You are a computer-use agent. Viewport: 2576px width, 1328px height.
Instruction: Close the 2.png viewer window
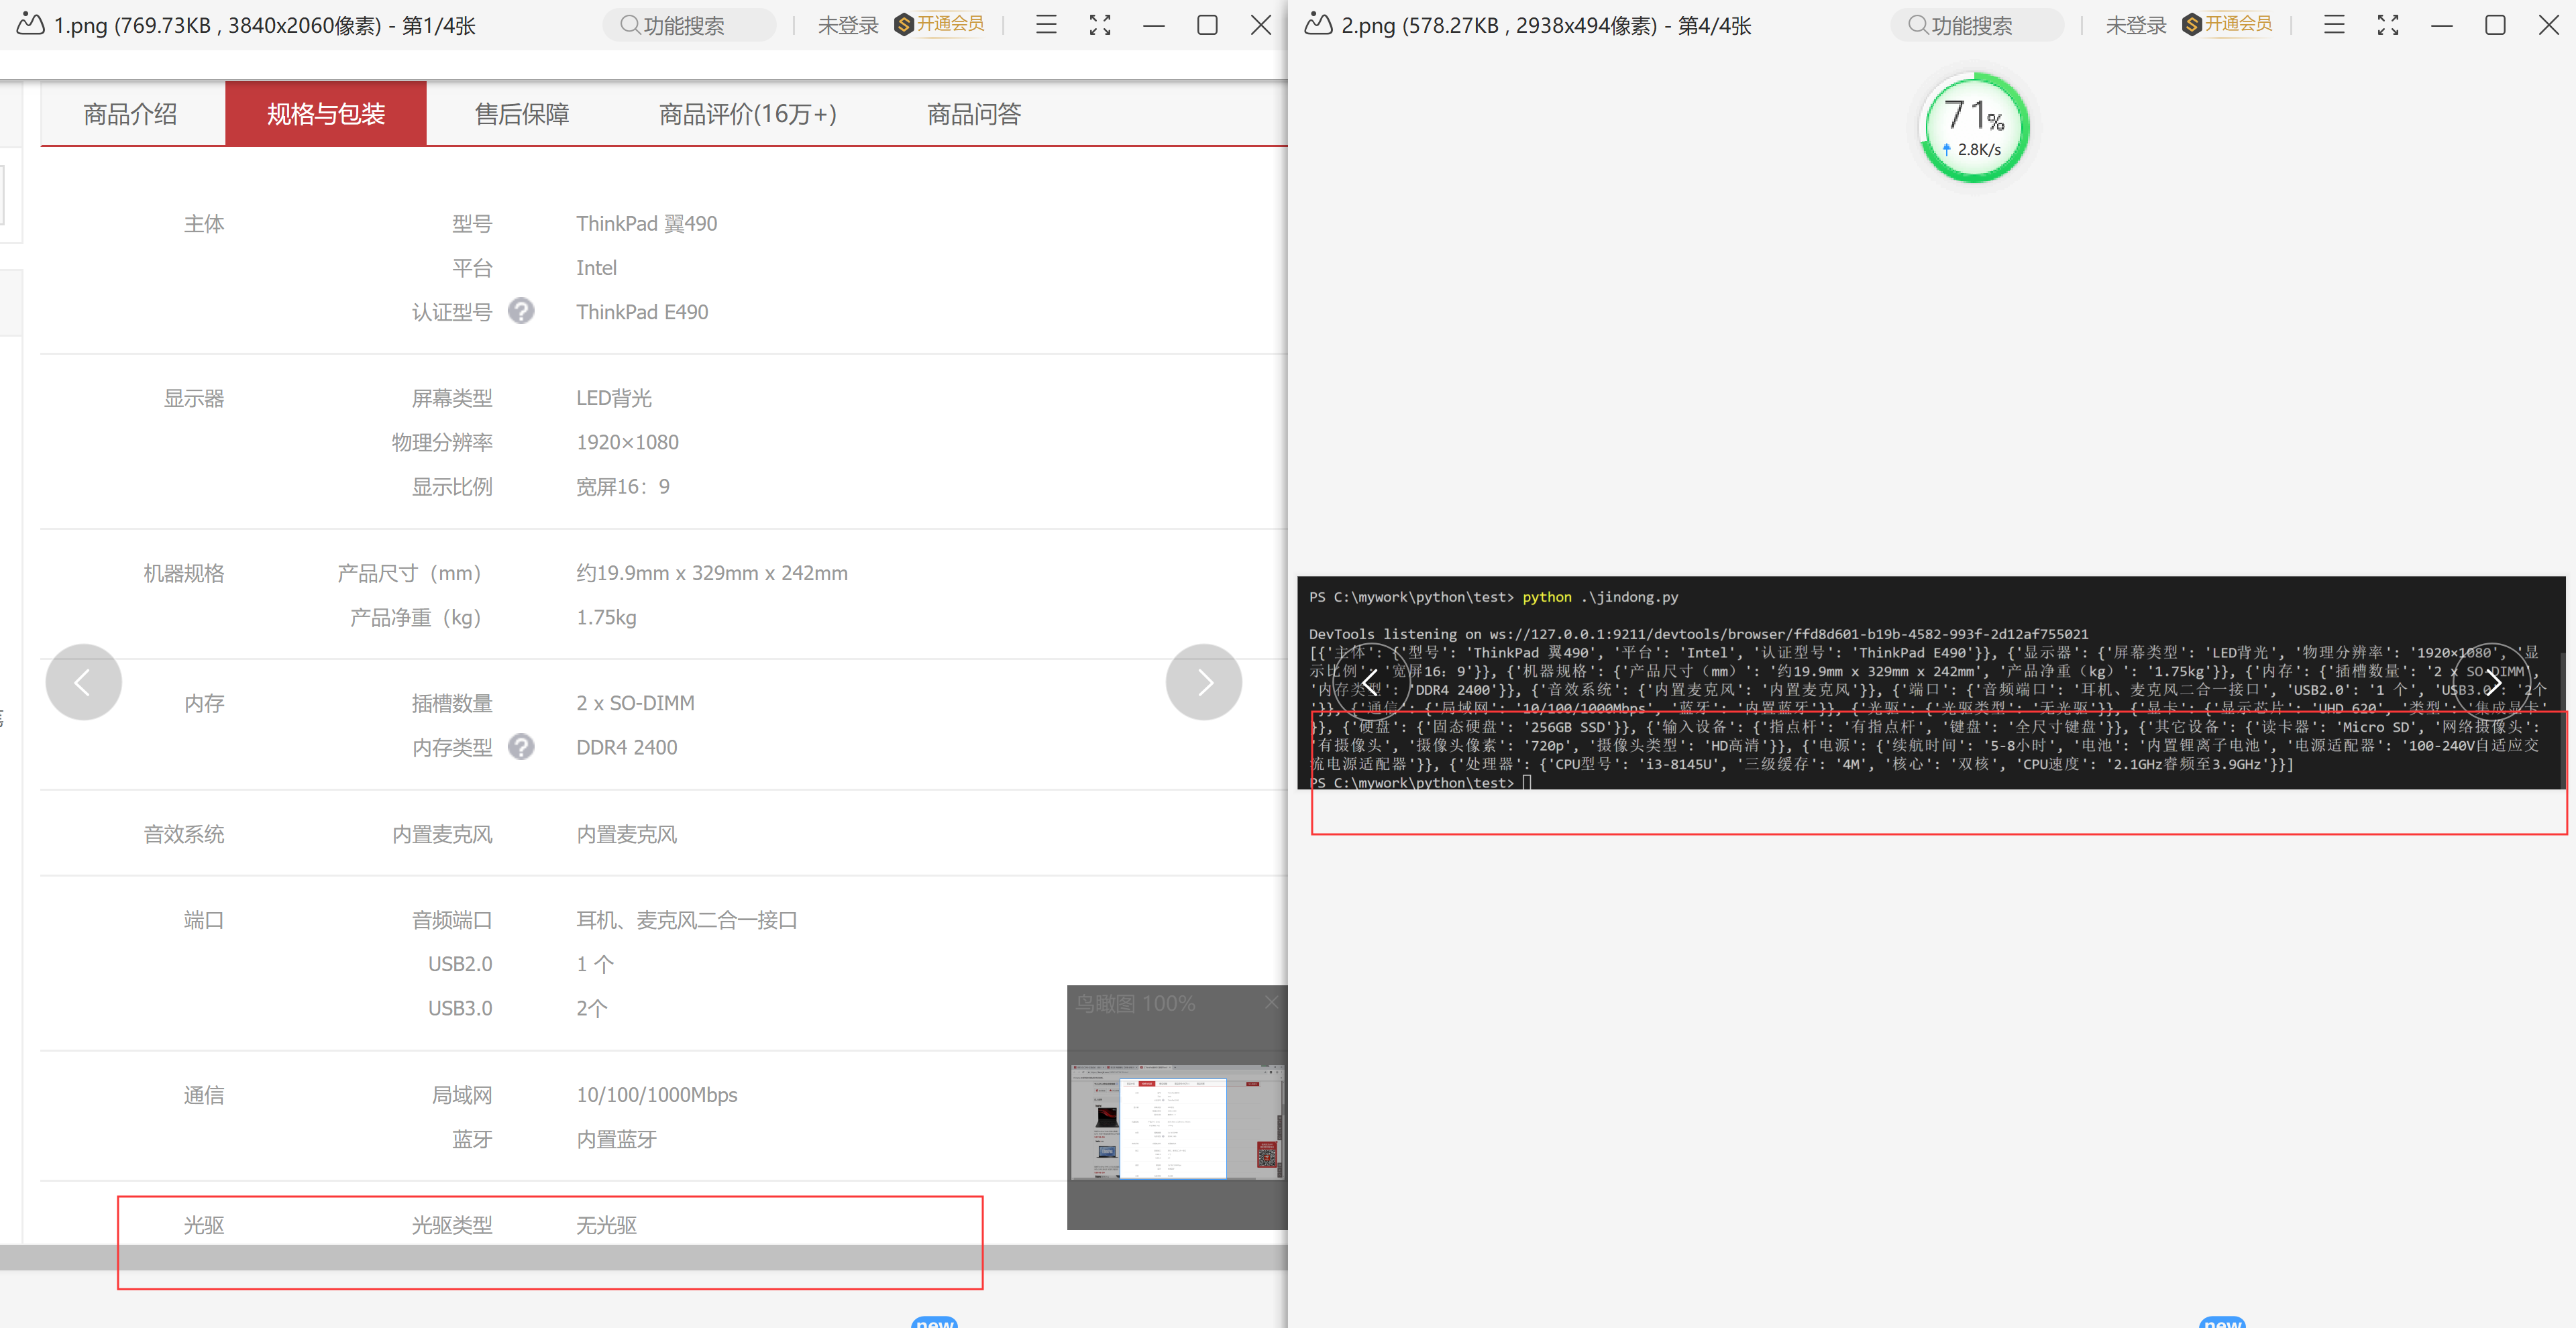click(2549, 25)
